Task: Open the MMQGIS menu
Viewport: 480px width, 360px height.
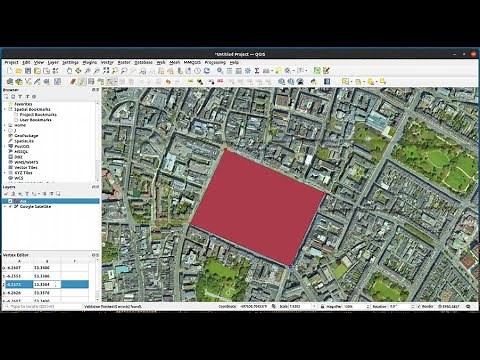Action: [192, 62]
